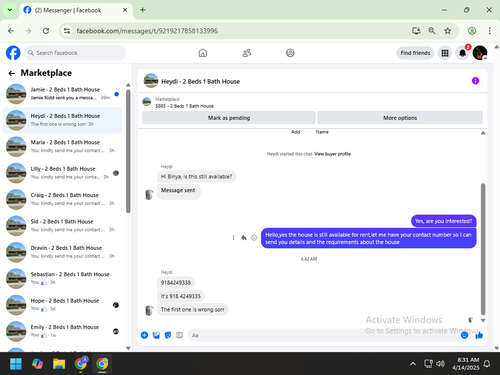500x375 pixels.
Task: Open Sebastian - 2 Beds 1 Bath House chat
Action: pyautogui.click(x=62, y=278)
